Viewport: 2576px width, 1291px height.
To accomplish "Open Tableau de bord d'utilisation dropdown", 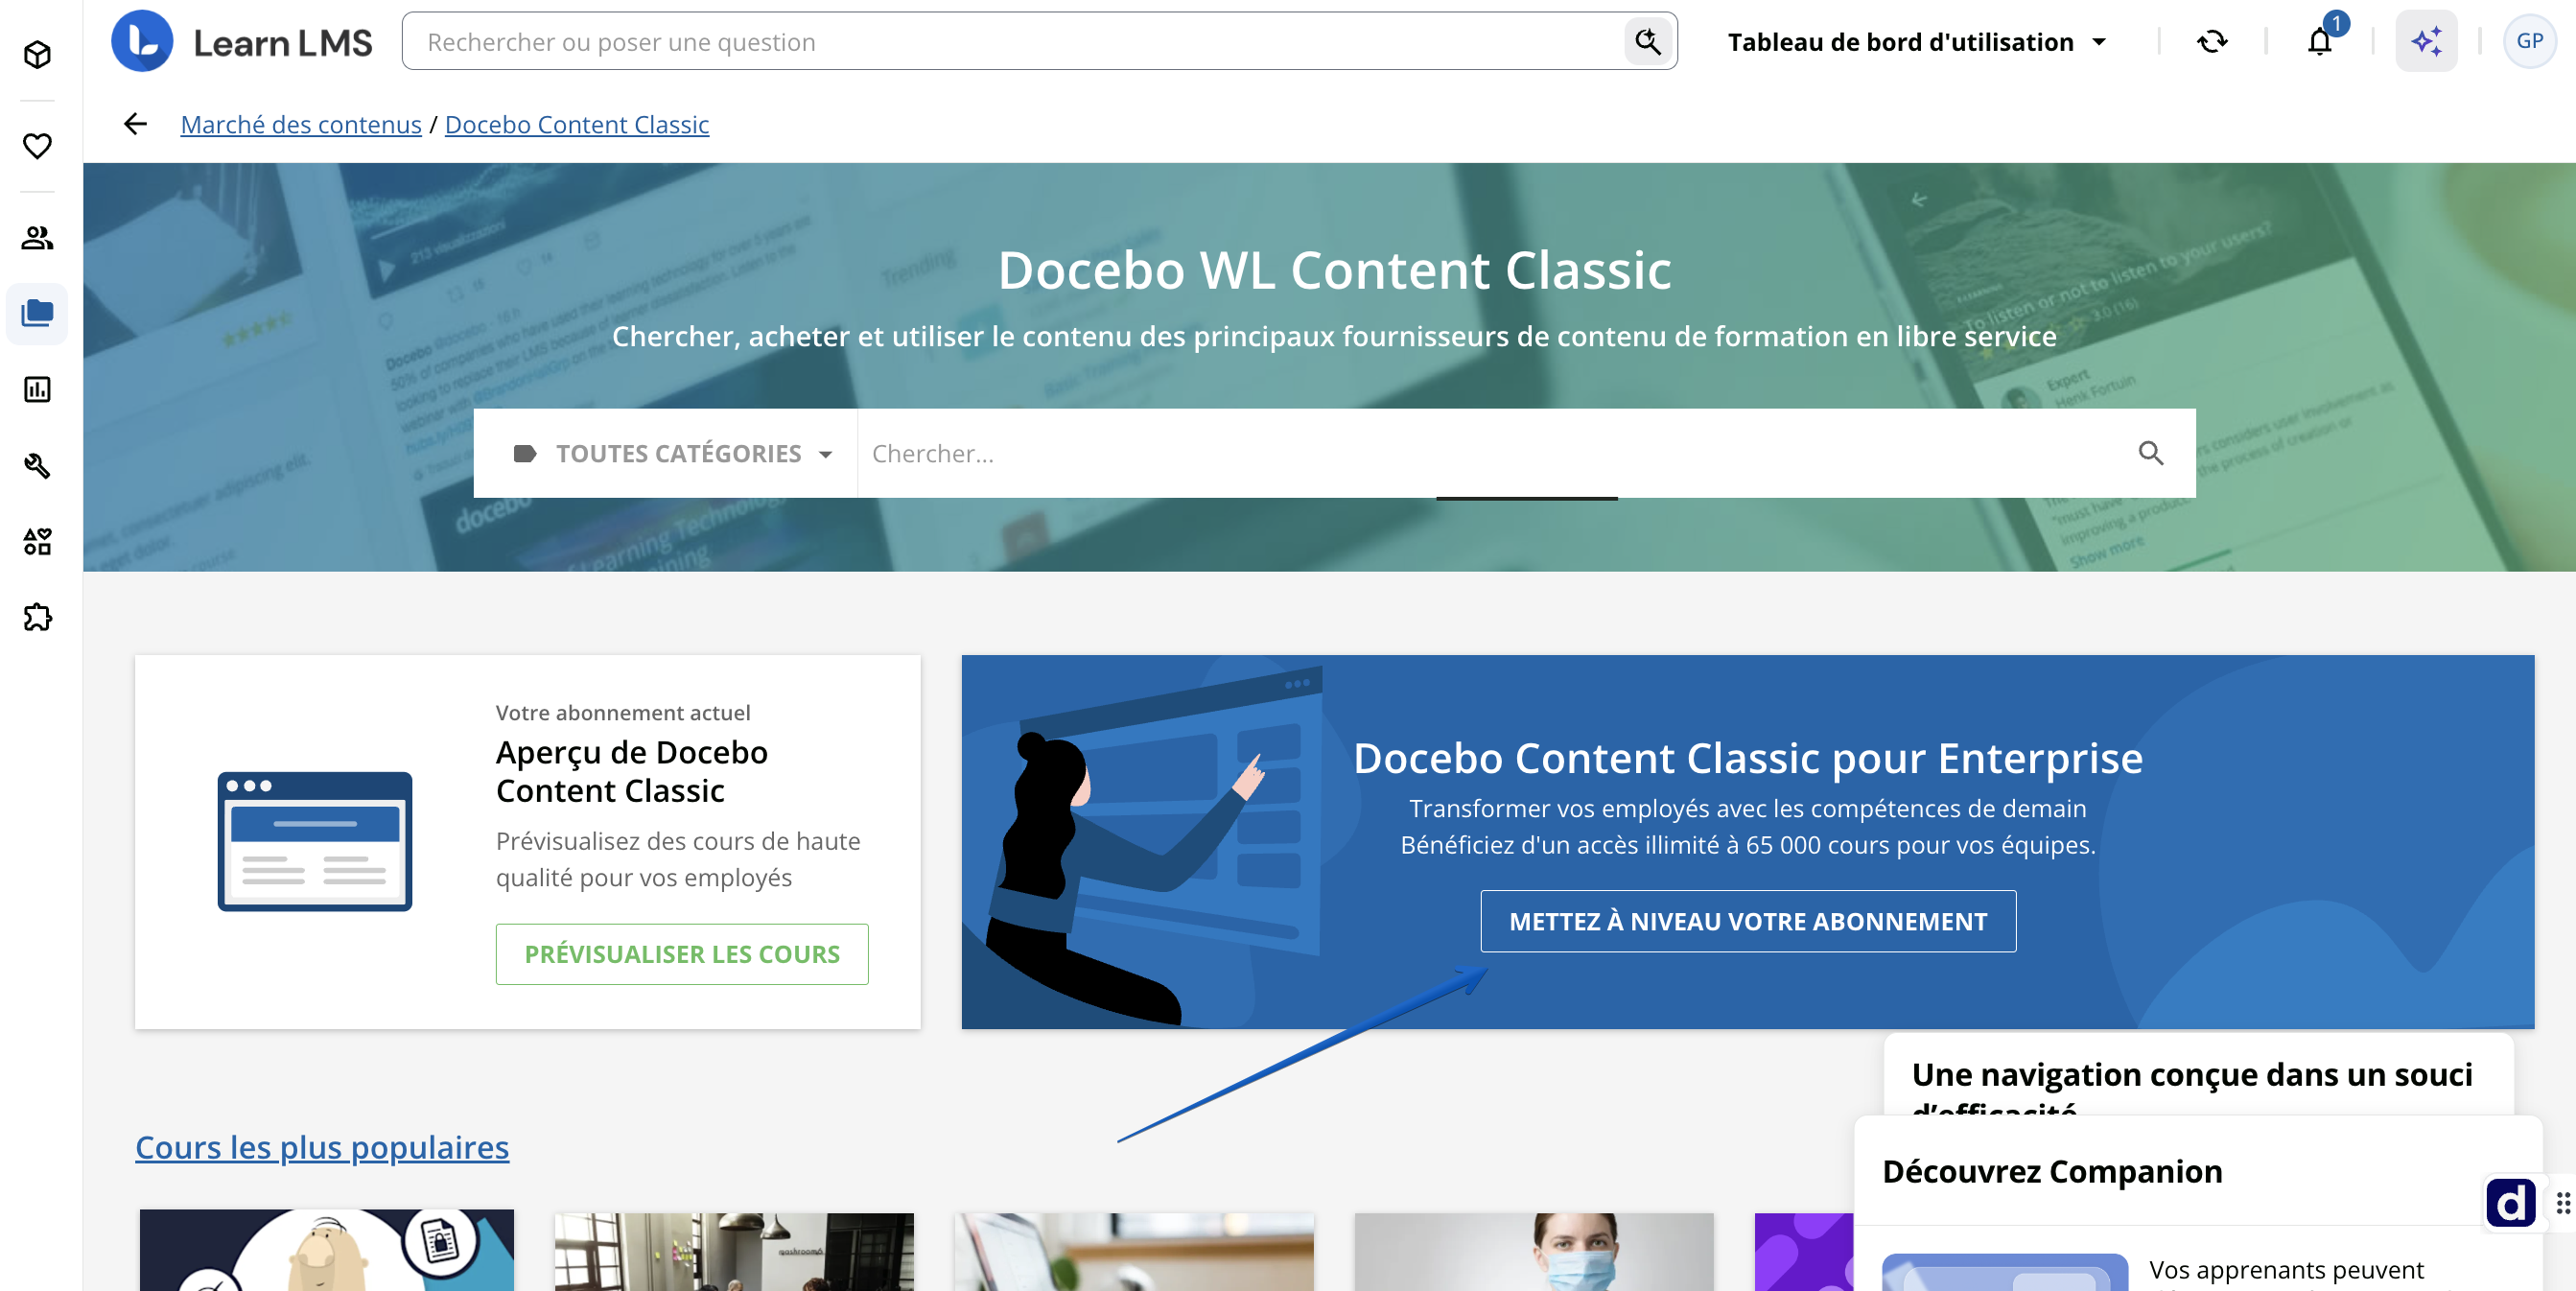I will (1917, 42).
